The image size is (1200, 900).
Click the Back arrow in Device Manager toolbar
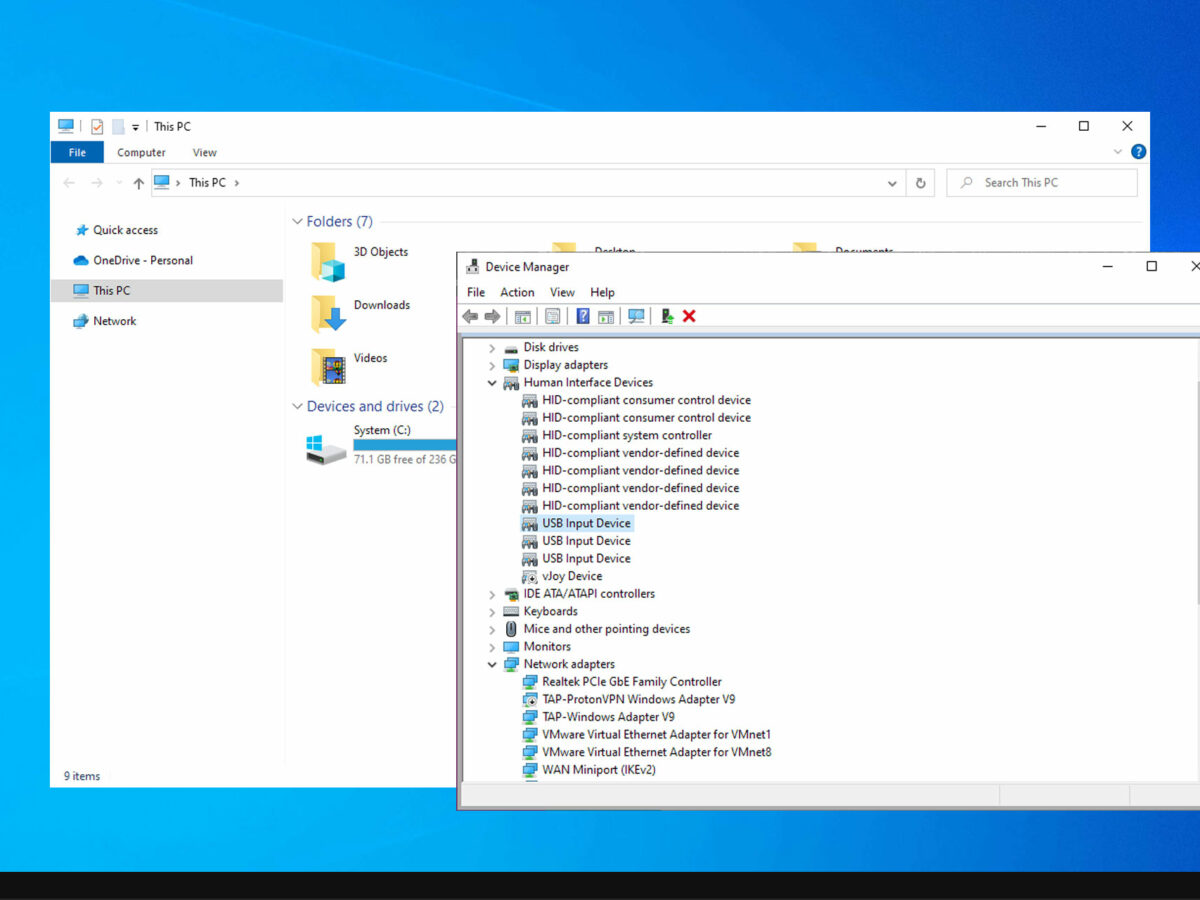[470, 316]
